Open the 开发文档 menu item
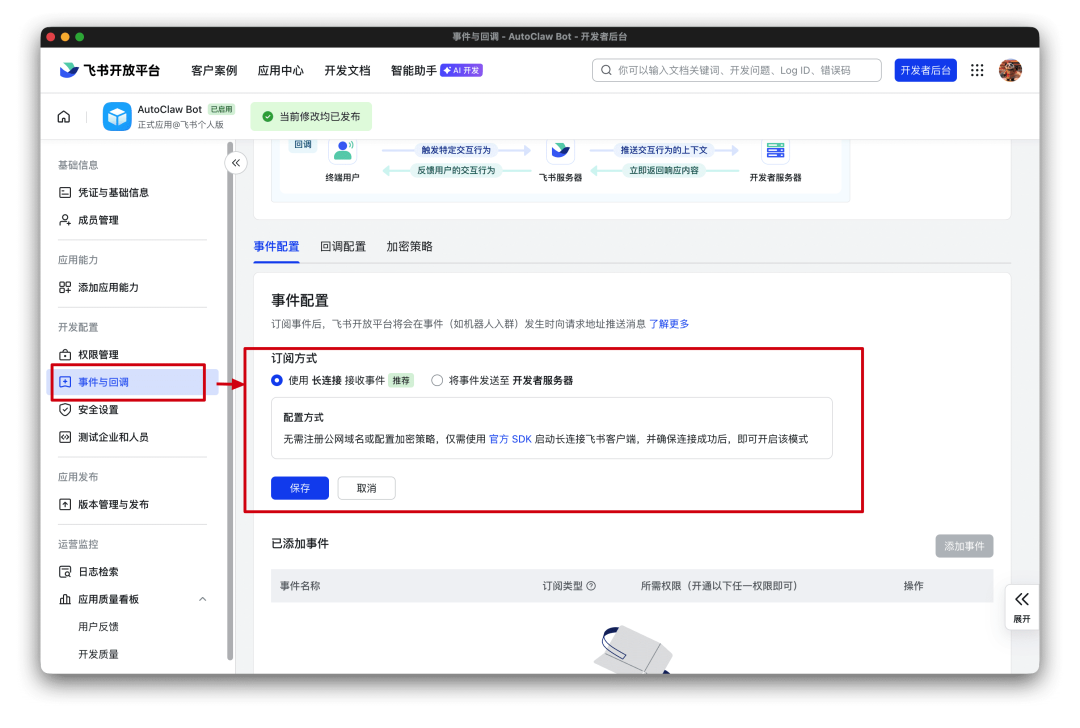 tap(346, 70)
